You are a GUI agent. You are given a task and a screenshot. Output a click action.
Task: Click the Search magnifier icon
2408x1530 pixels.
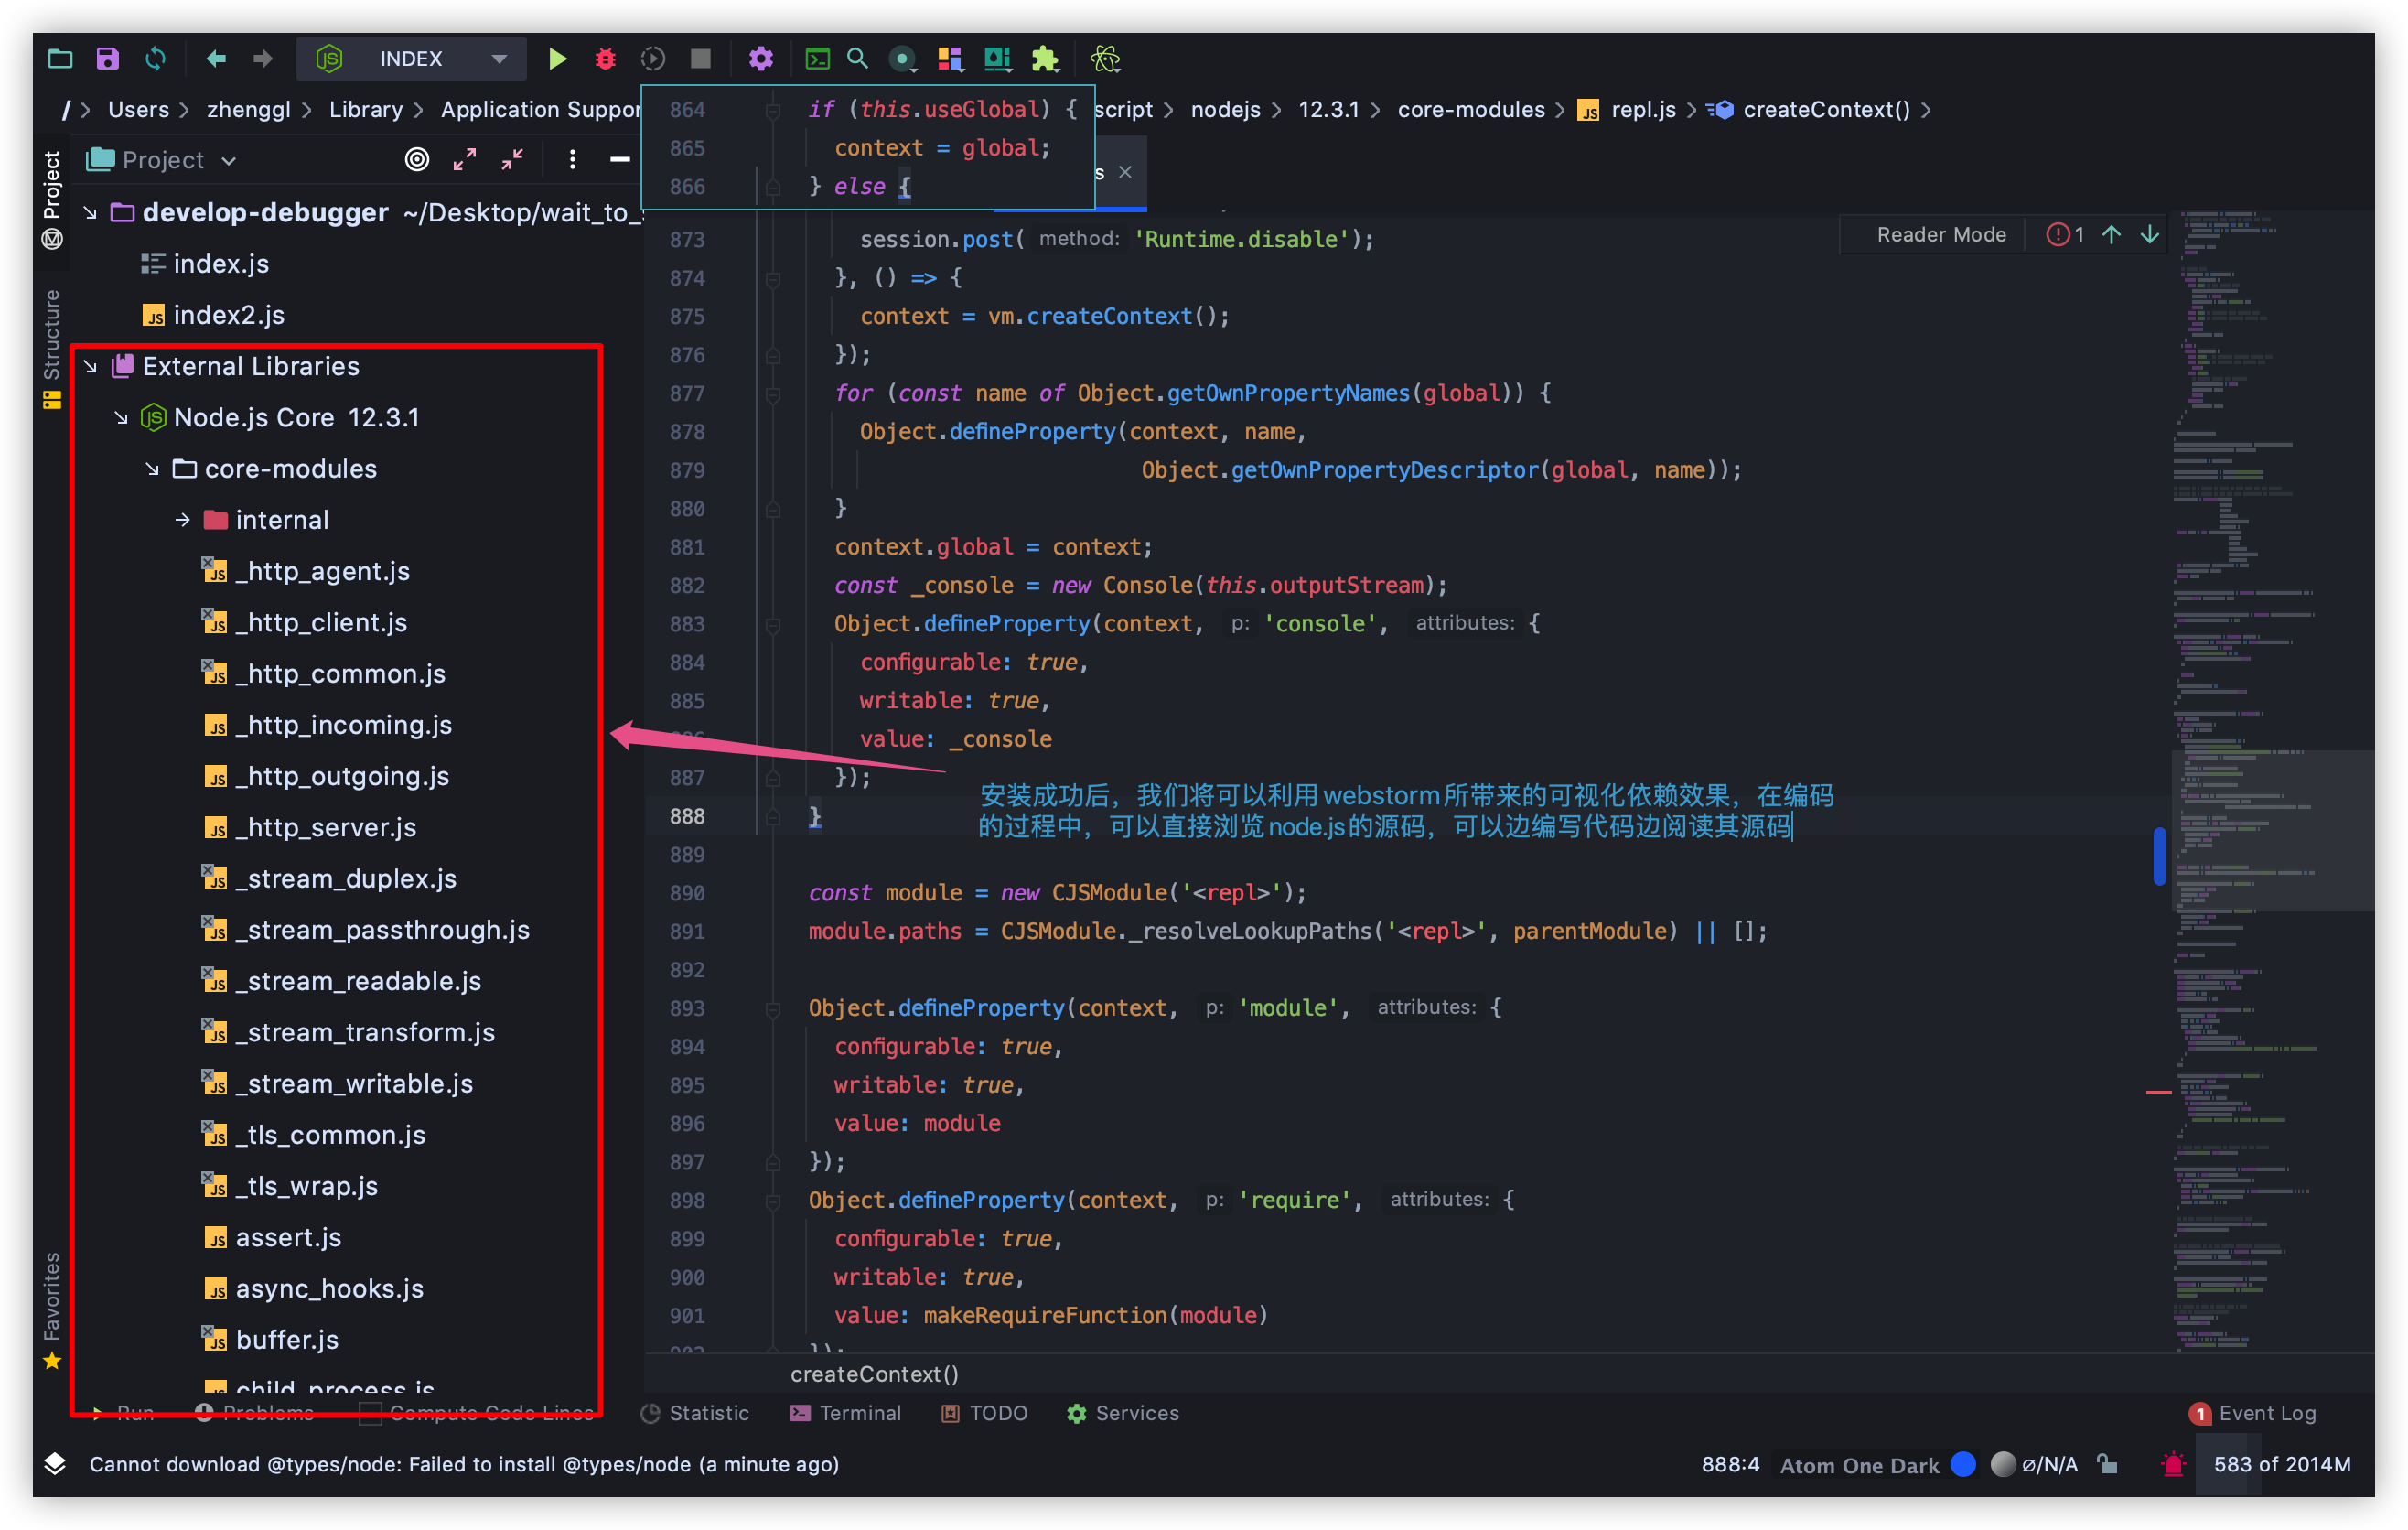857,59
